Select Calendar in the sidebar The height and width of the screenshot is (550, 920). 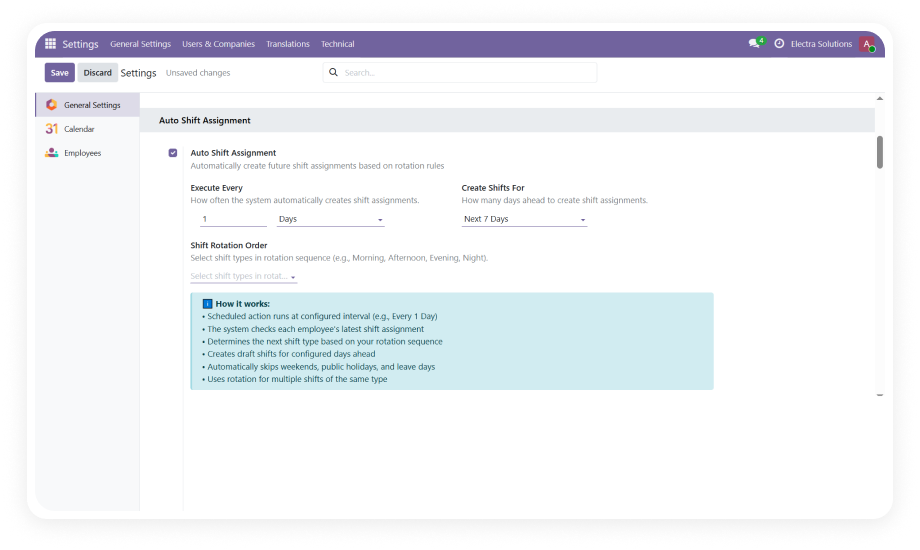(87, 129)
